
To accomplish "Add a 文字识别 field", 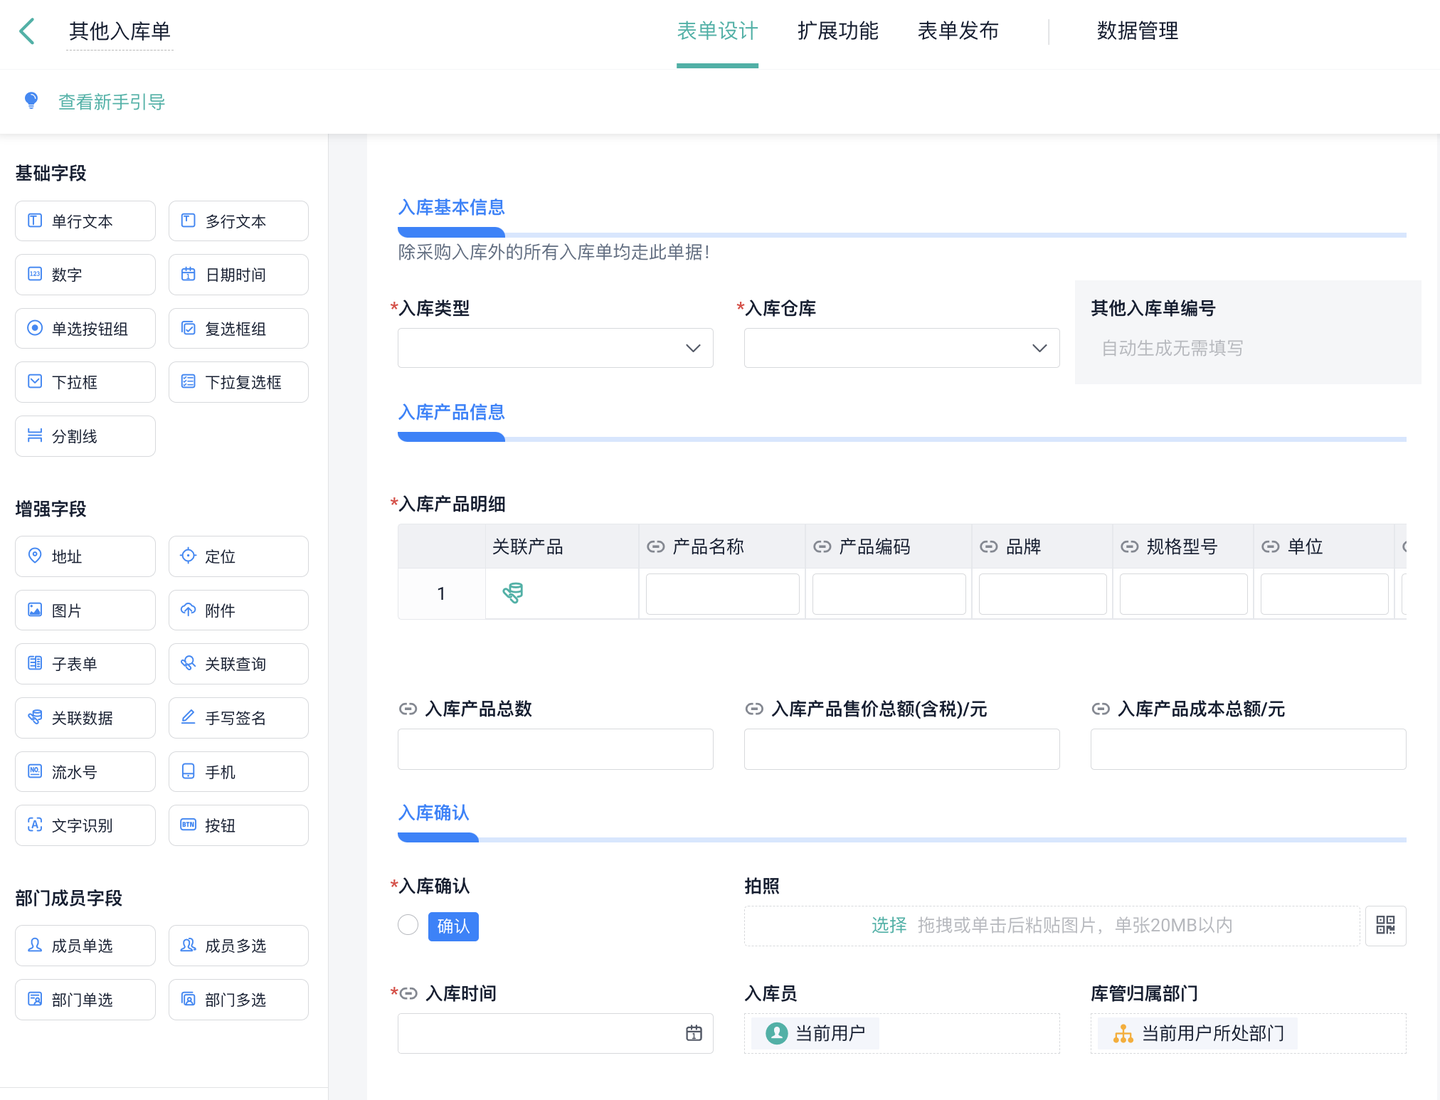I will (84, 825).
